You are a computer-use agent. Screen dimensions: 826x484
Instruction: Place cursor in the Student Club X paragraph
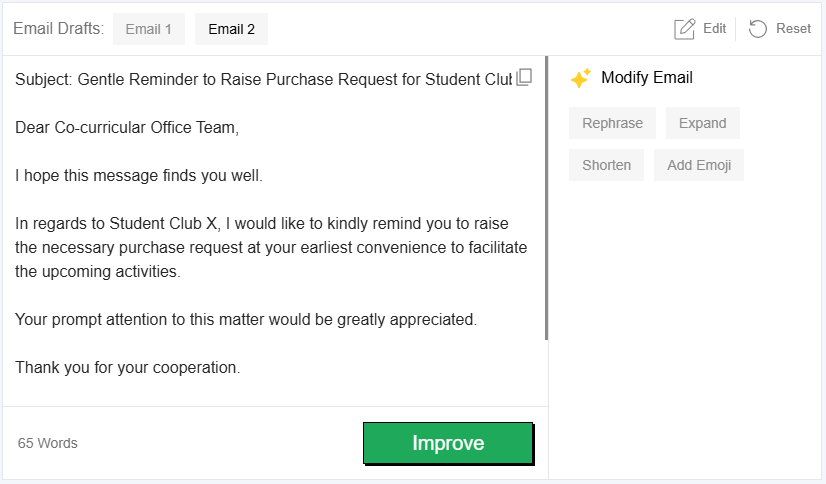tap(270, 247)
